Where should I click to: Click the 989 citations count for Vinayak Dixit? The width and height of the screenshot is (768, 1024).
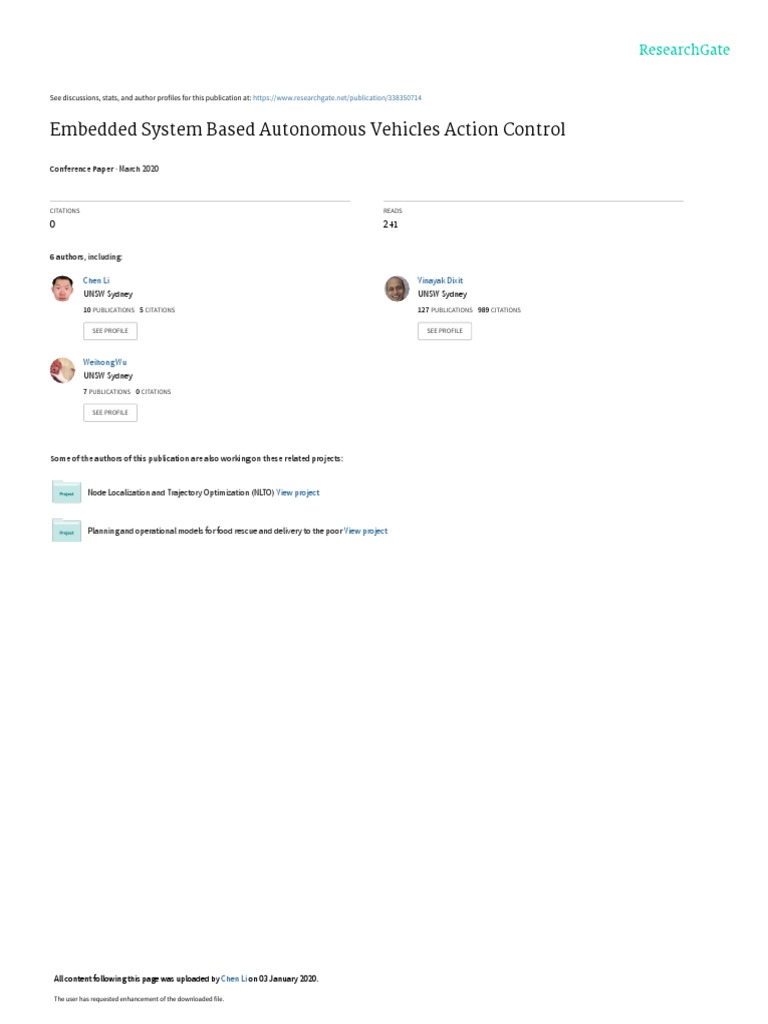pyautogui.click(x=499, y=310)
